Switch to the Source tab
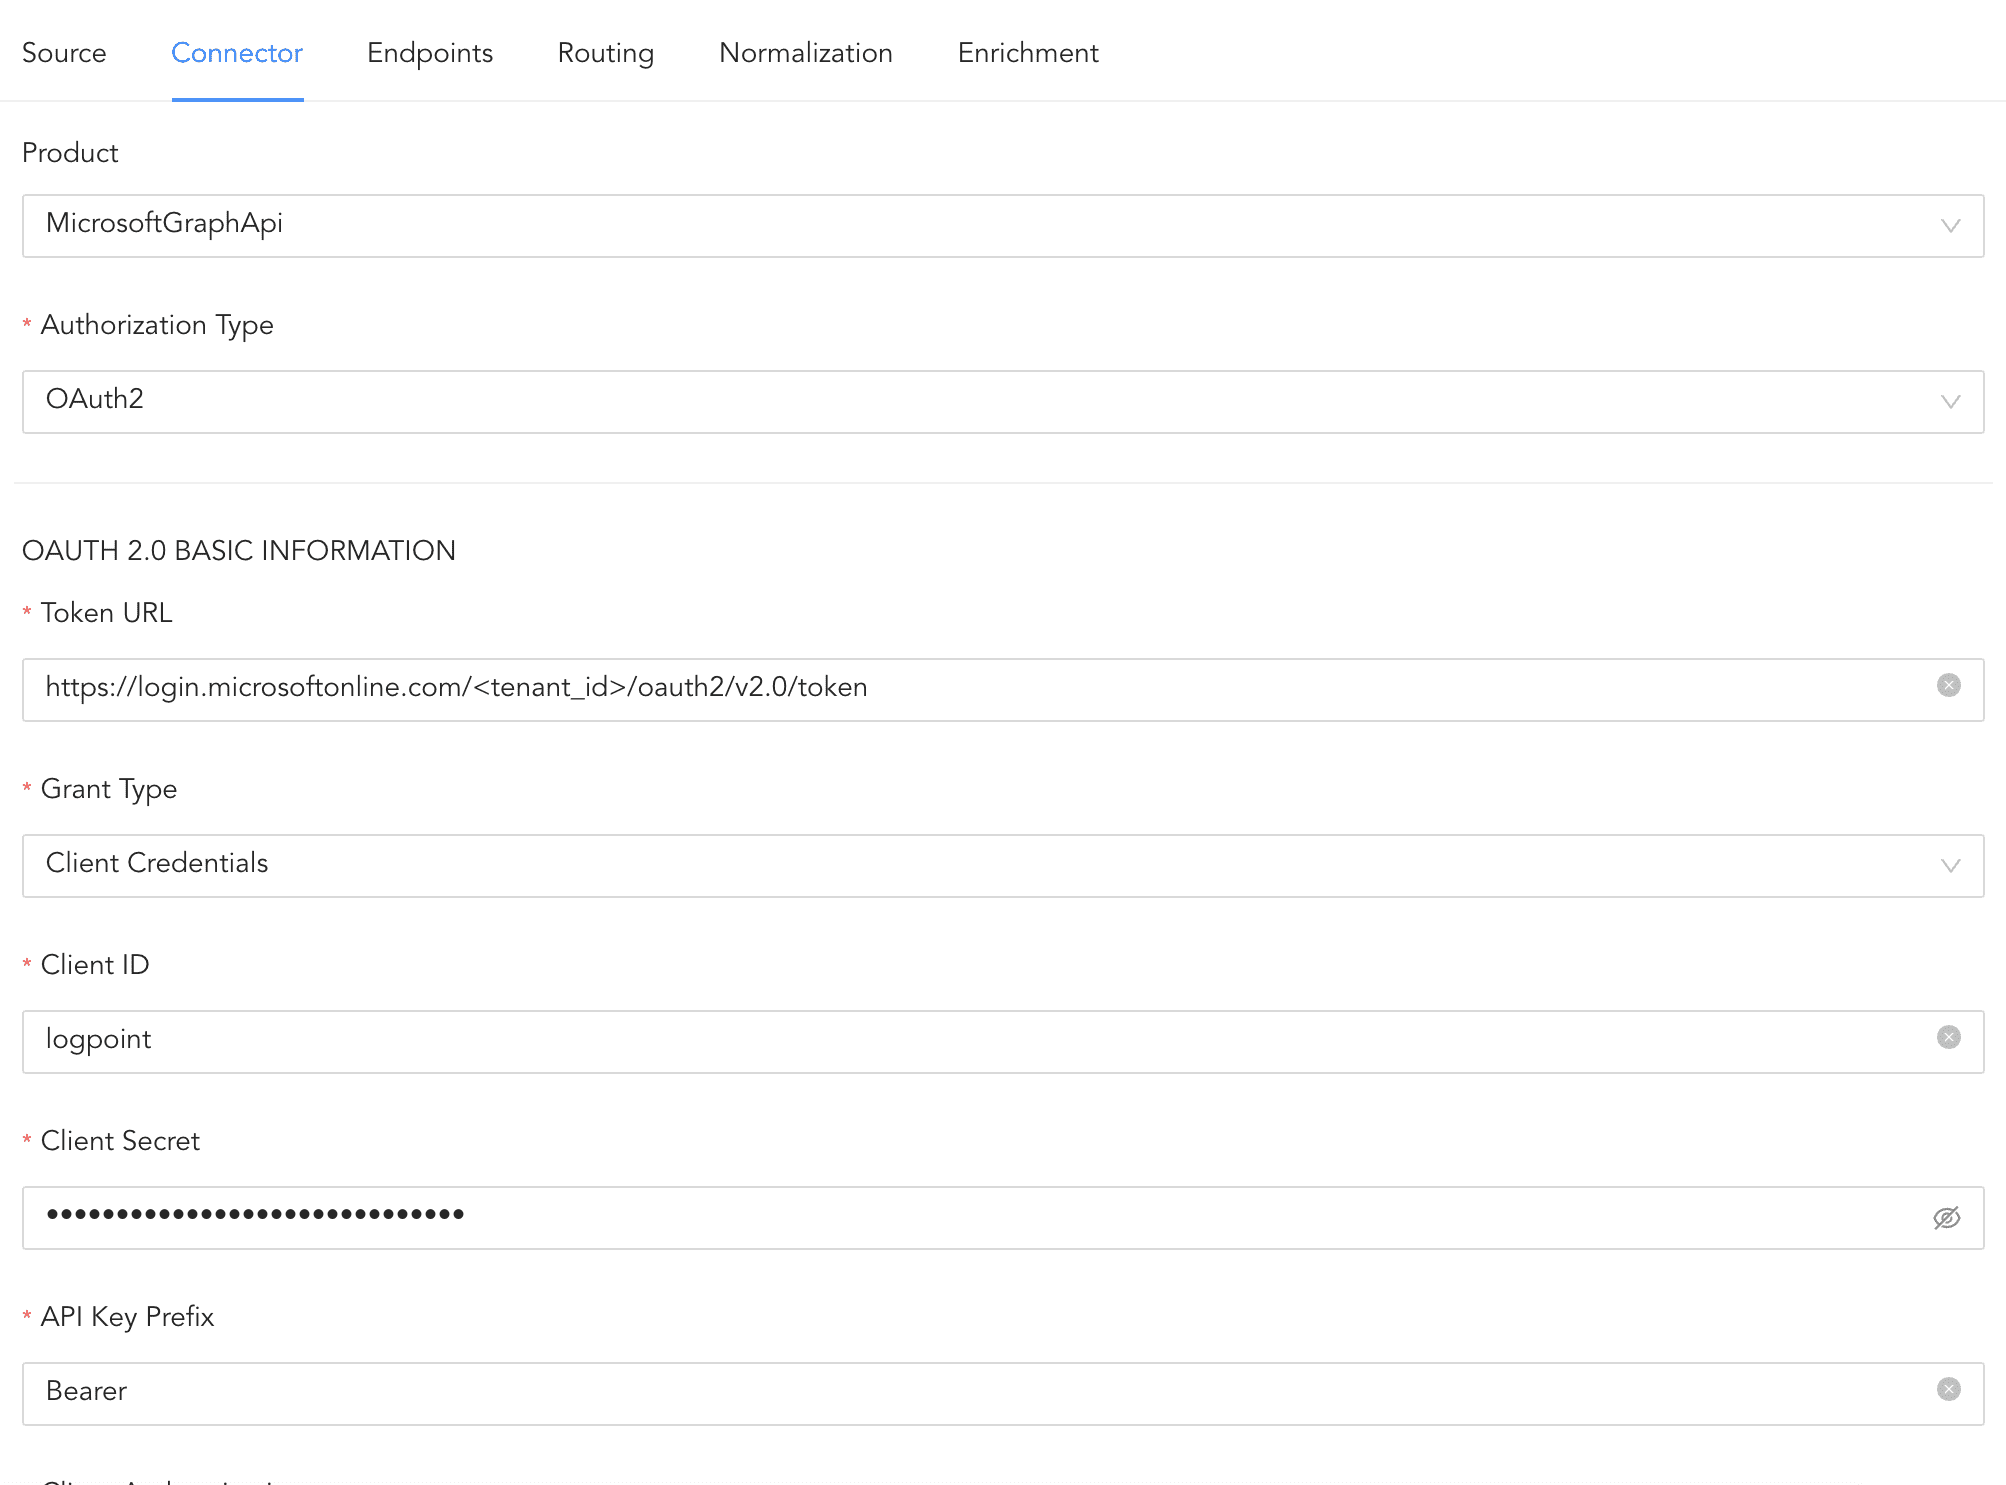 [x=64, y=53]
